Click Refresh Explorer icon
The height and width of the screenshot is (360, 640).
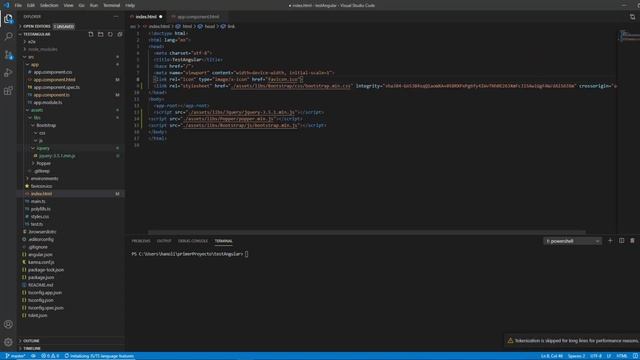point(110,34)
